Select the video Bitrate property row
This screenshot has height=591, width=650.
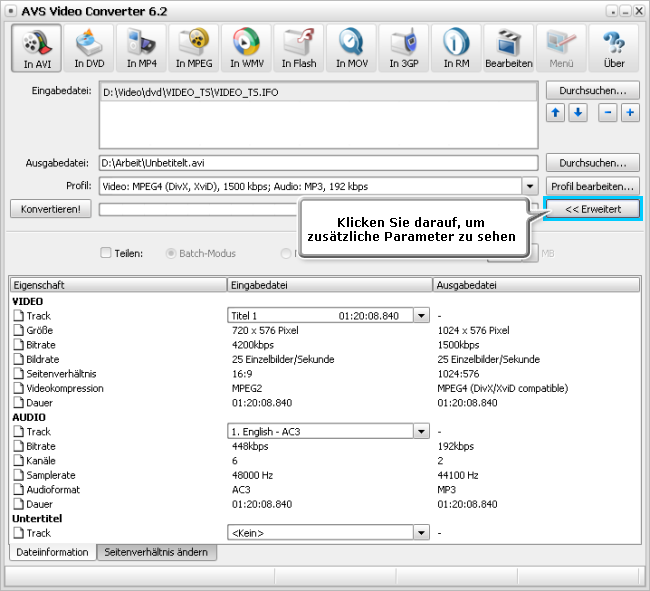coord(325,345)
